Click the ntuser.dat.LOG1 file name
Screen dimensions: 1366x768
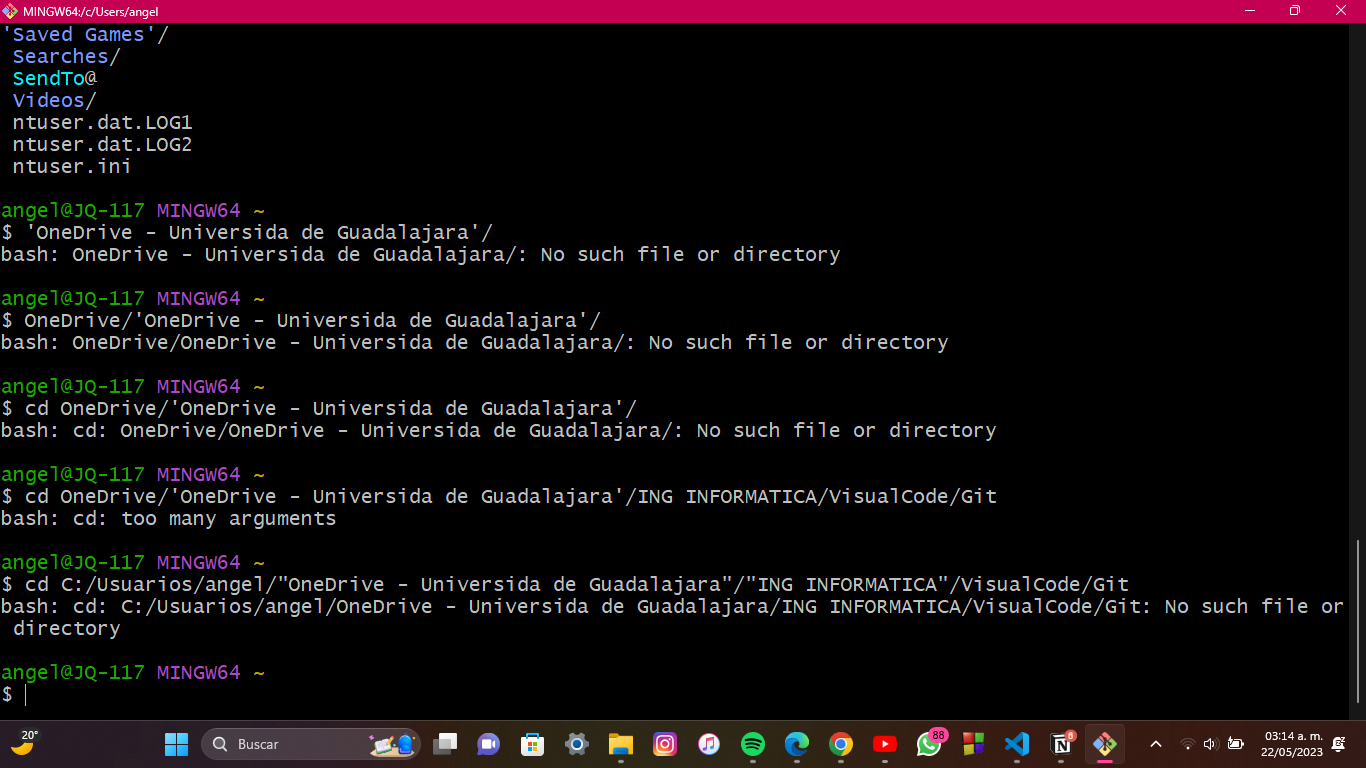pyautogui.click(x=102, y=123)
